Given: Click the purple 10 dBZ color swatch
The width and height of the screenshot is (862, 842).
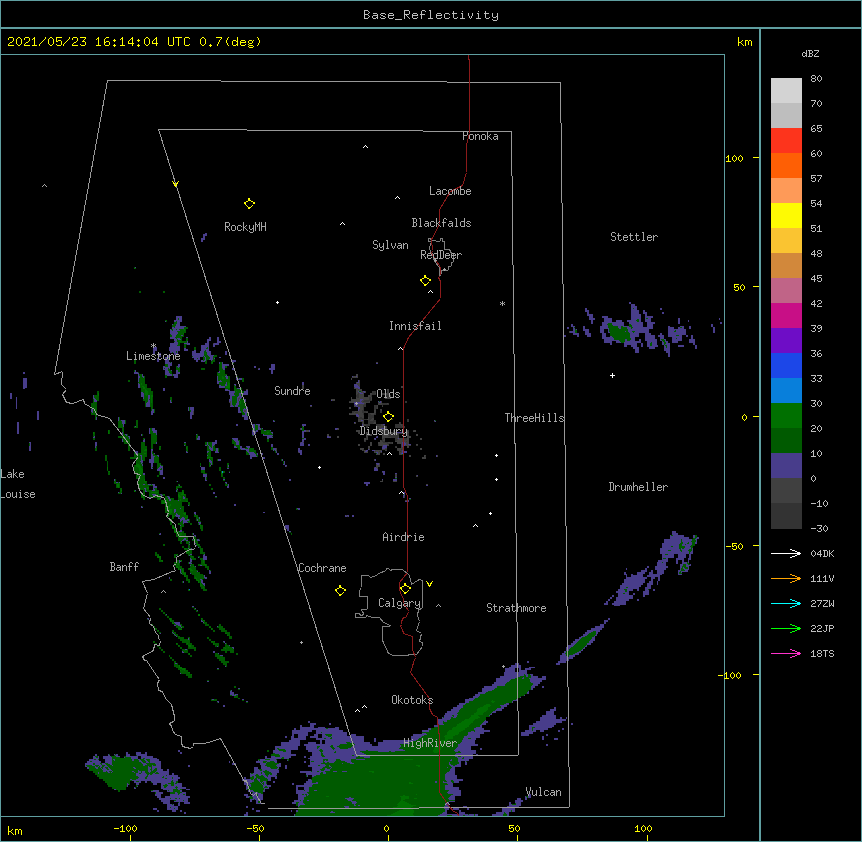Looking at the screenshot, I should pos(786,466).
